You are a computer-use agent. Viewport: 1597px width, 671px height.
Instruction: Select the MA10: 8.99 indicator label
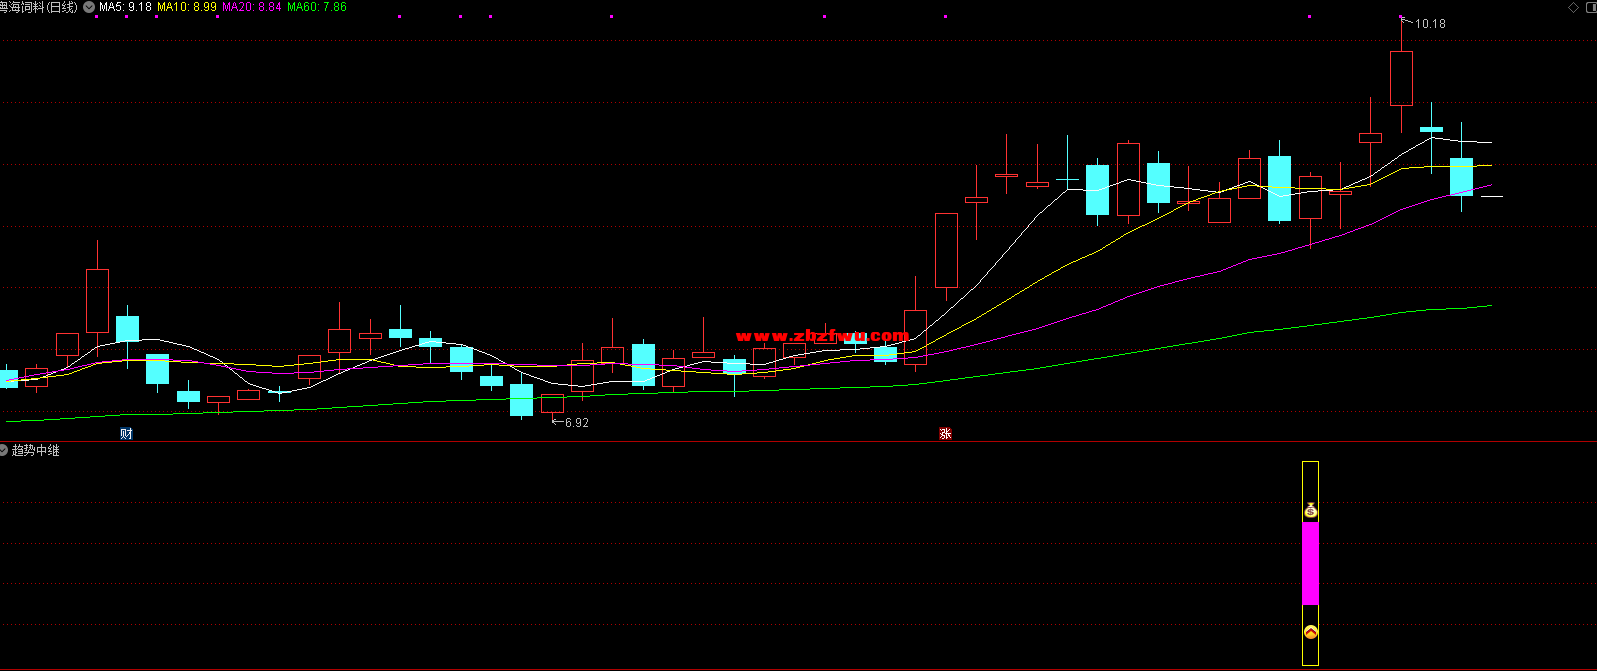(186, 7)
